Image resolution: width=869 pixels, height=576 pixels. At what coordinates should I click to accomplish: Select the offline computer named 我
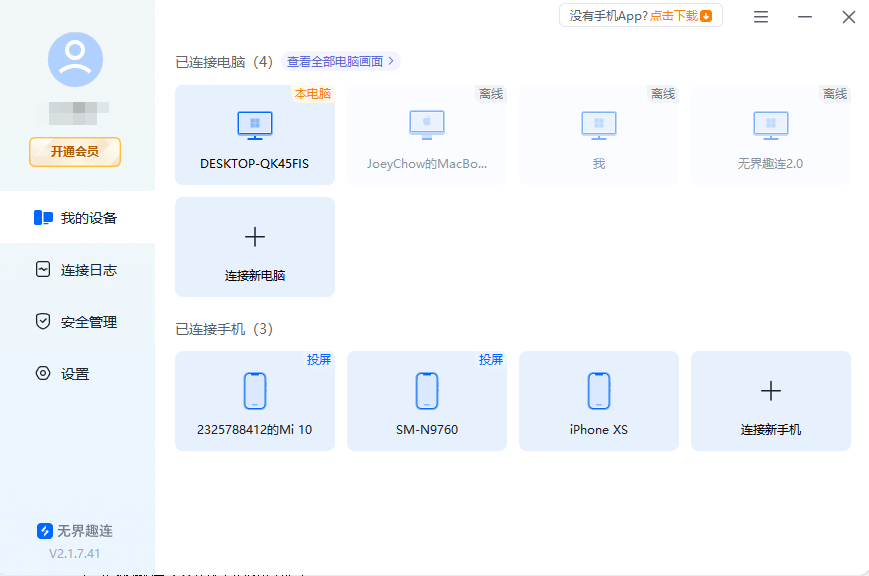pyautogui.click(x=598, y=135)
